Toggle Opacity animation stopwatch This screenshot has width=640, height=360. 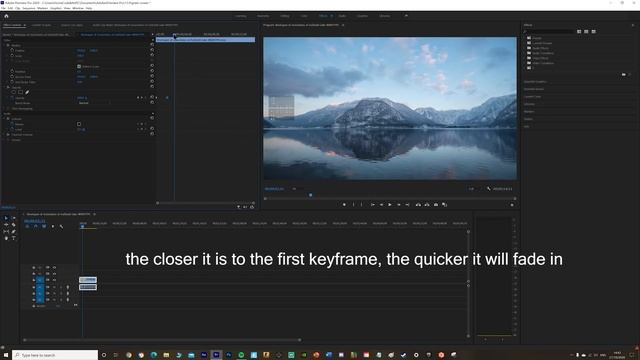(x=12, y=98)
